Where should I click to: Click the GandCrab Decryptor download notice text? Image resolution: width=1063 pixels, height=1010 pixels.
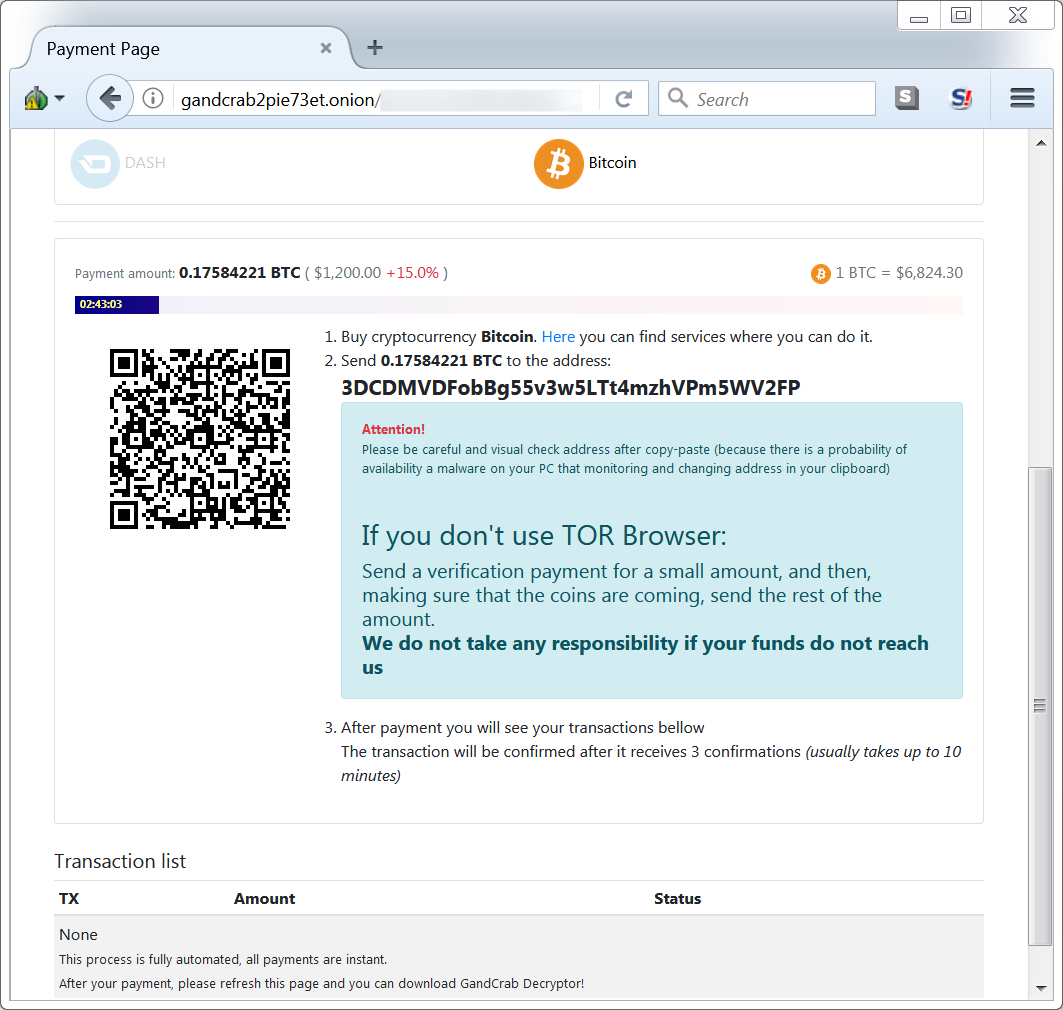pos(321,984)
